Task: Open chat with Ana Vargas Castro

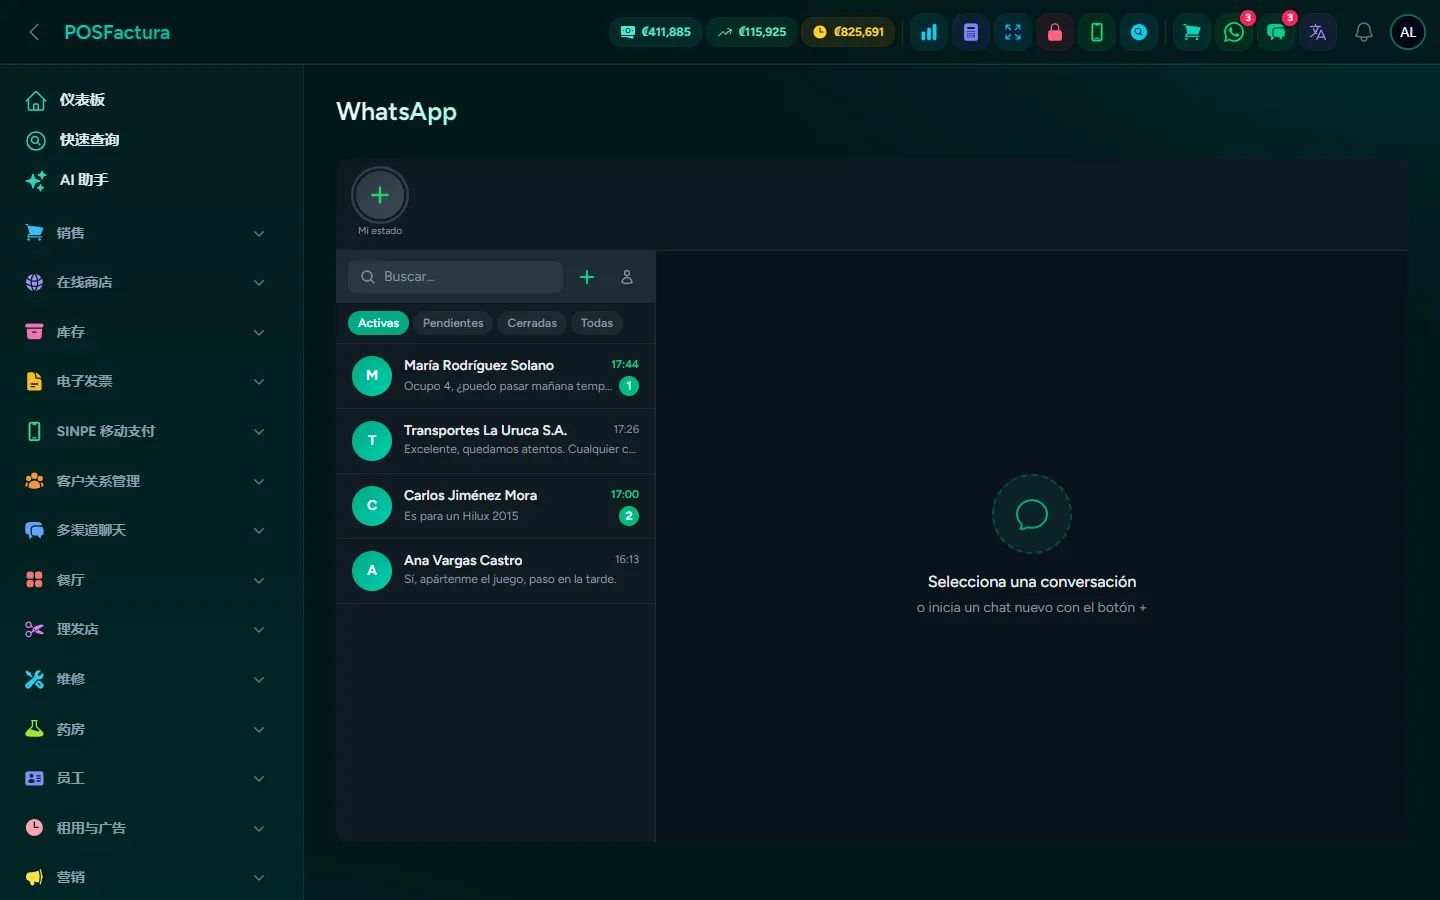Action: 496,571
